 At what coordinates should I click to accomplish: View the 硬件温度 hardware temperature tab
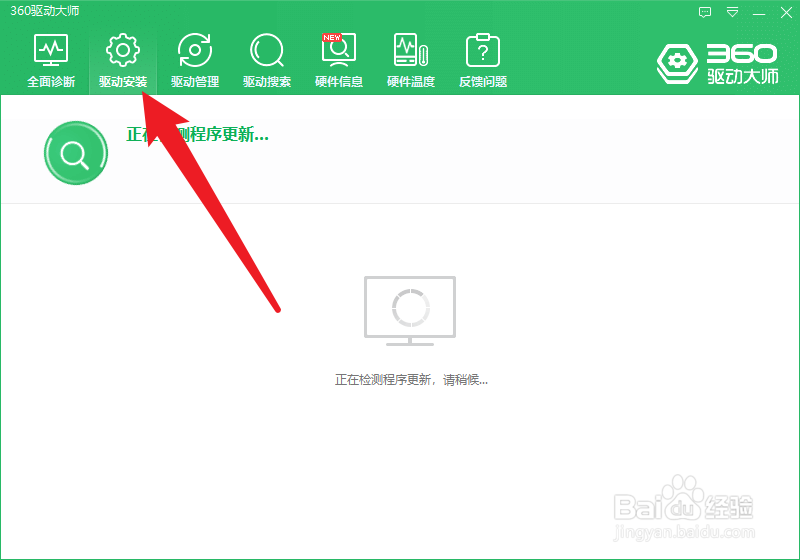411,60
